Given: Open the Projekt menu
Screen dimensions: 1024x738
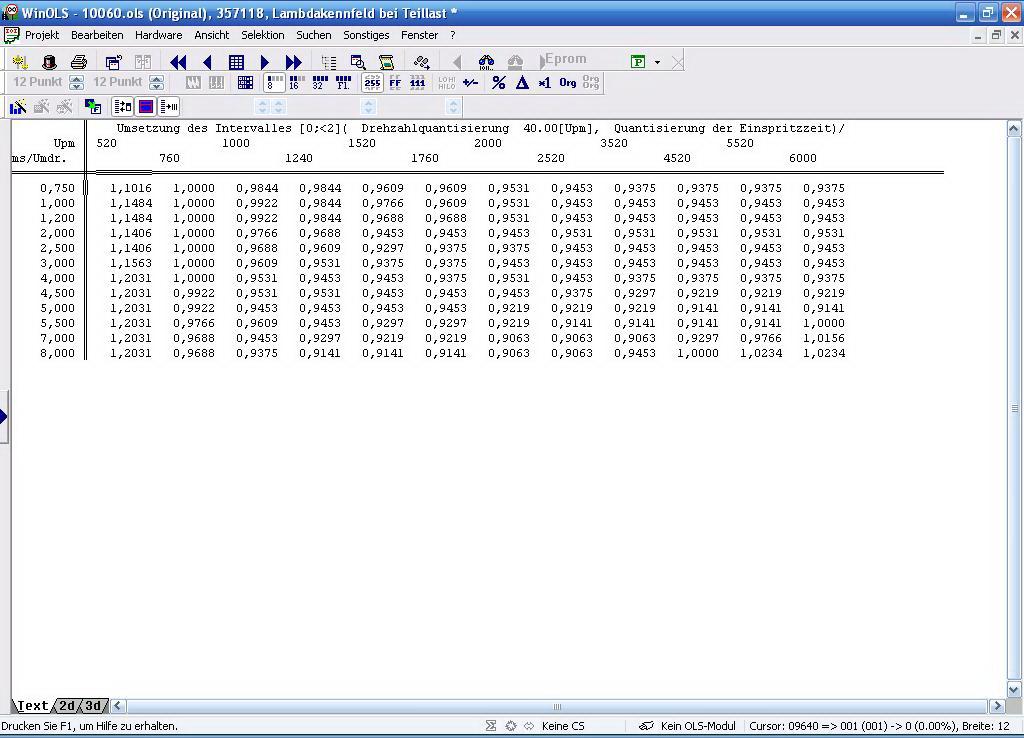Looking at the screenshot, I should [x=42, y=35].
